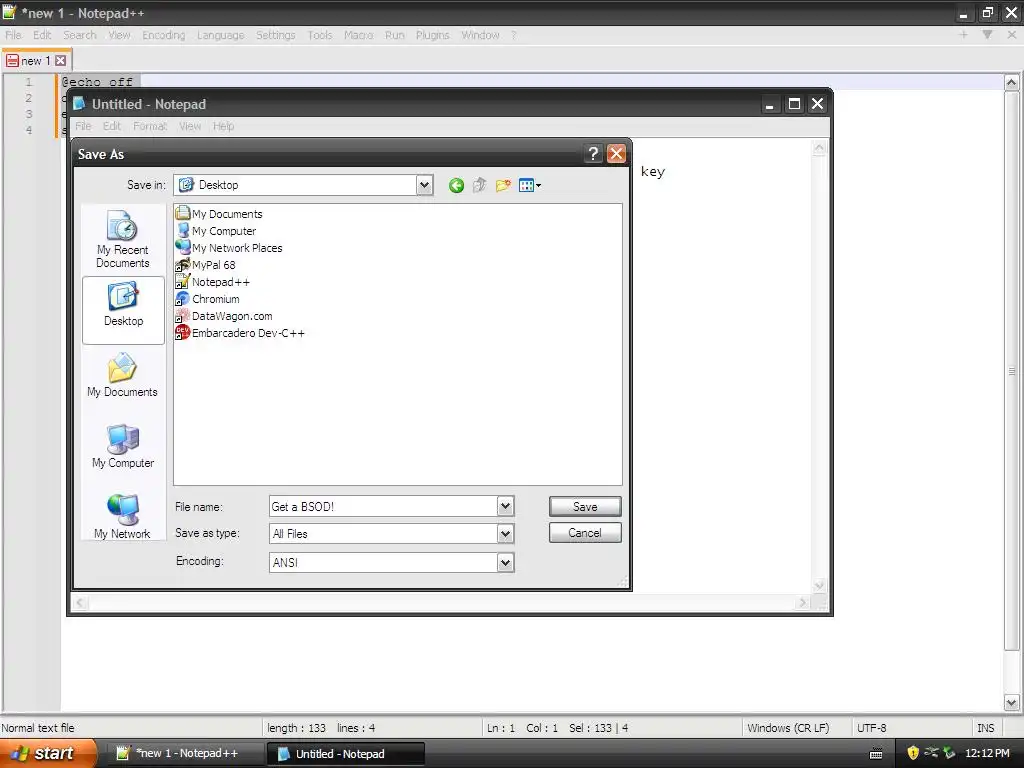Viewport: 1024px width, 768px height.
Task: Select My Computer in the places bar
Action: 123,447
